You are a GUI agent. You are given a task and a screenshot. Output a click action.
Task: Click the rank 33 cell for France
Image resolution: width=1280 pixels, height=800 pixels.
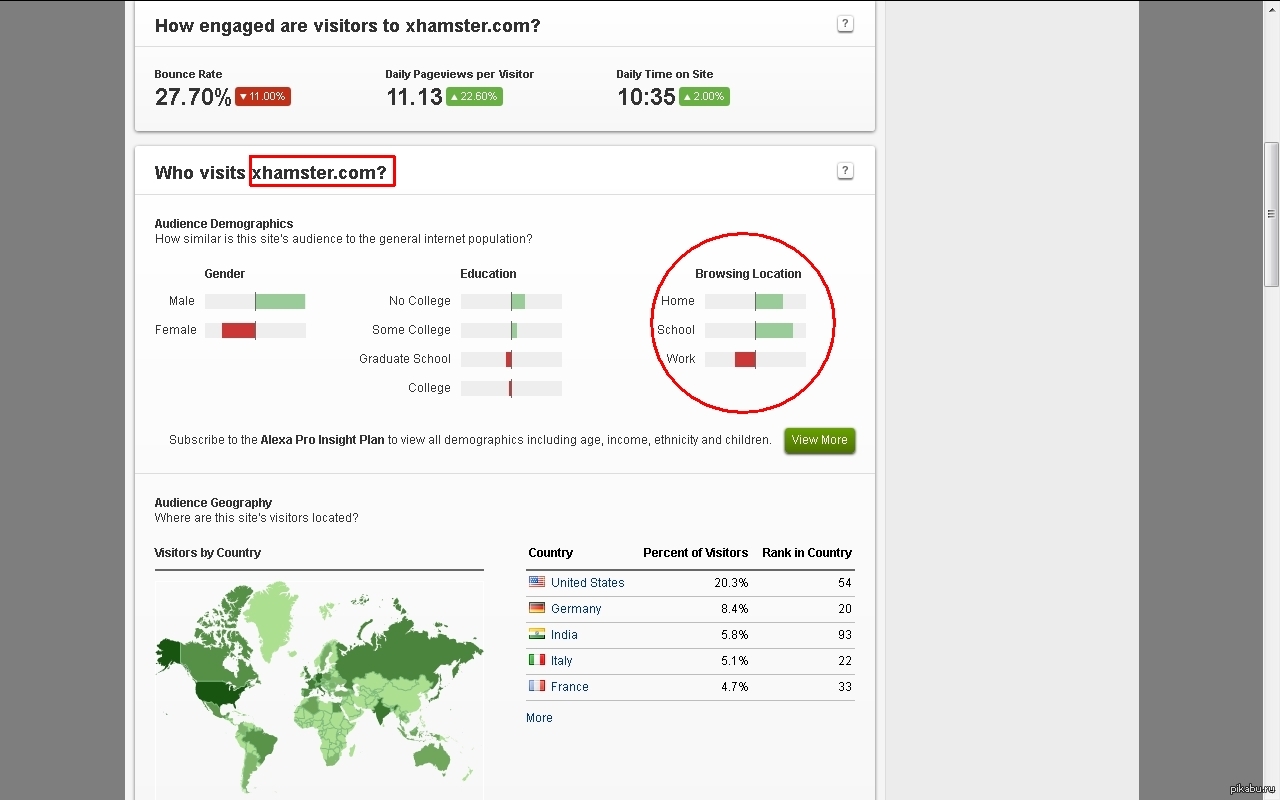(x=845, y=687)
